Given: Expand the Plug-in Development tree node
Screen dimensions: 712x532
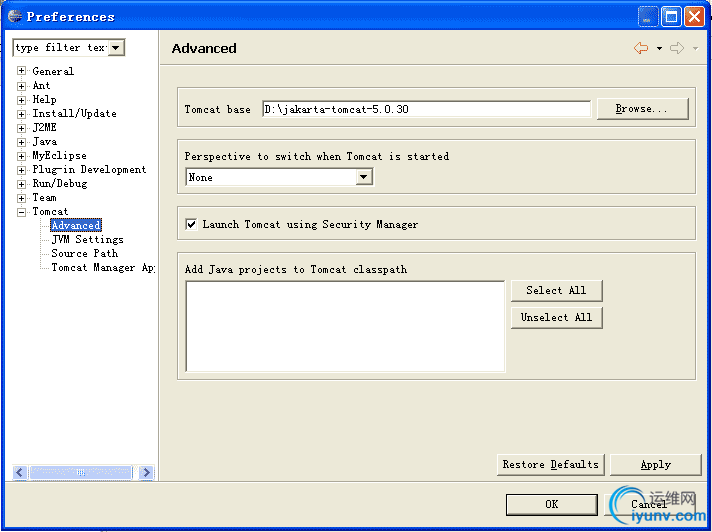Looking at the screenshot, I should pyautogui.click(x=21, y=170).
